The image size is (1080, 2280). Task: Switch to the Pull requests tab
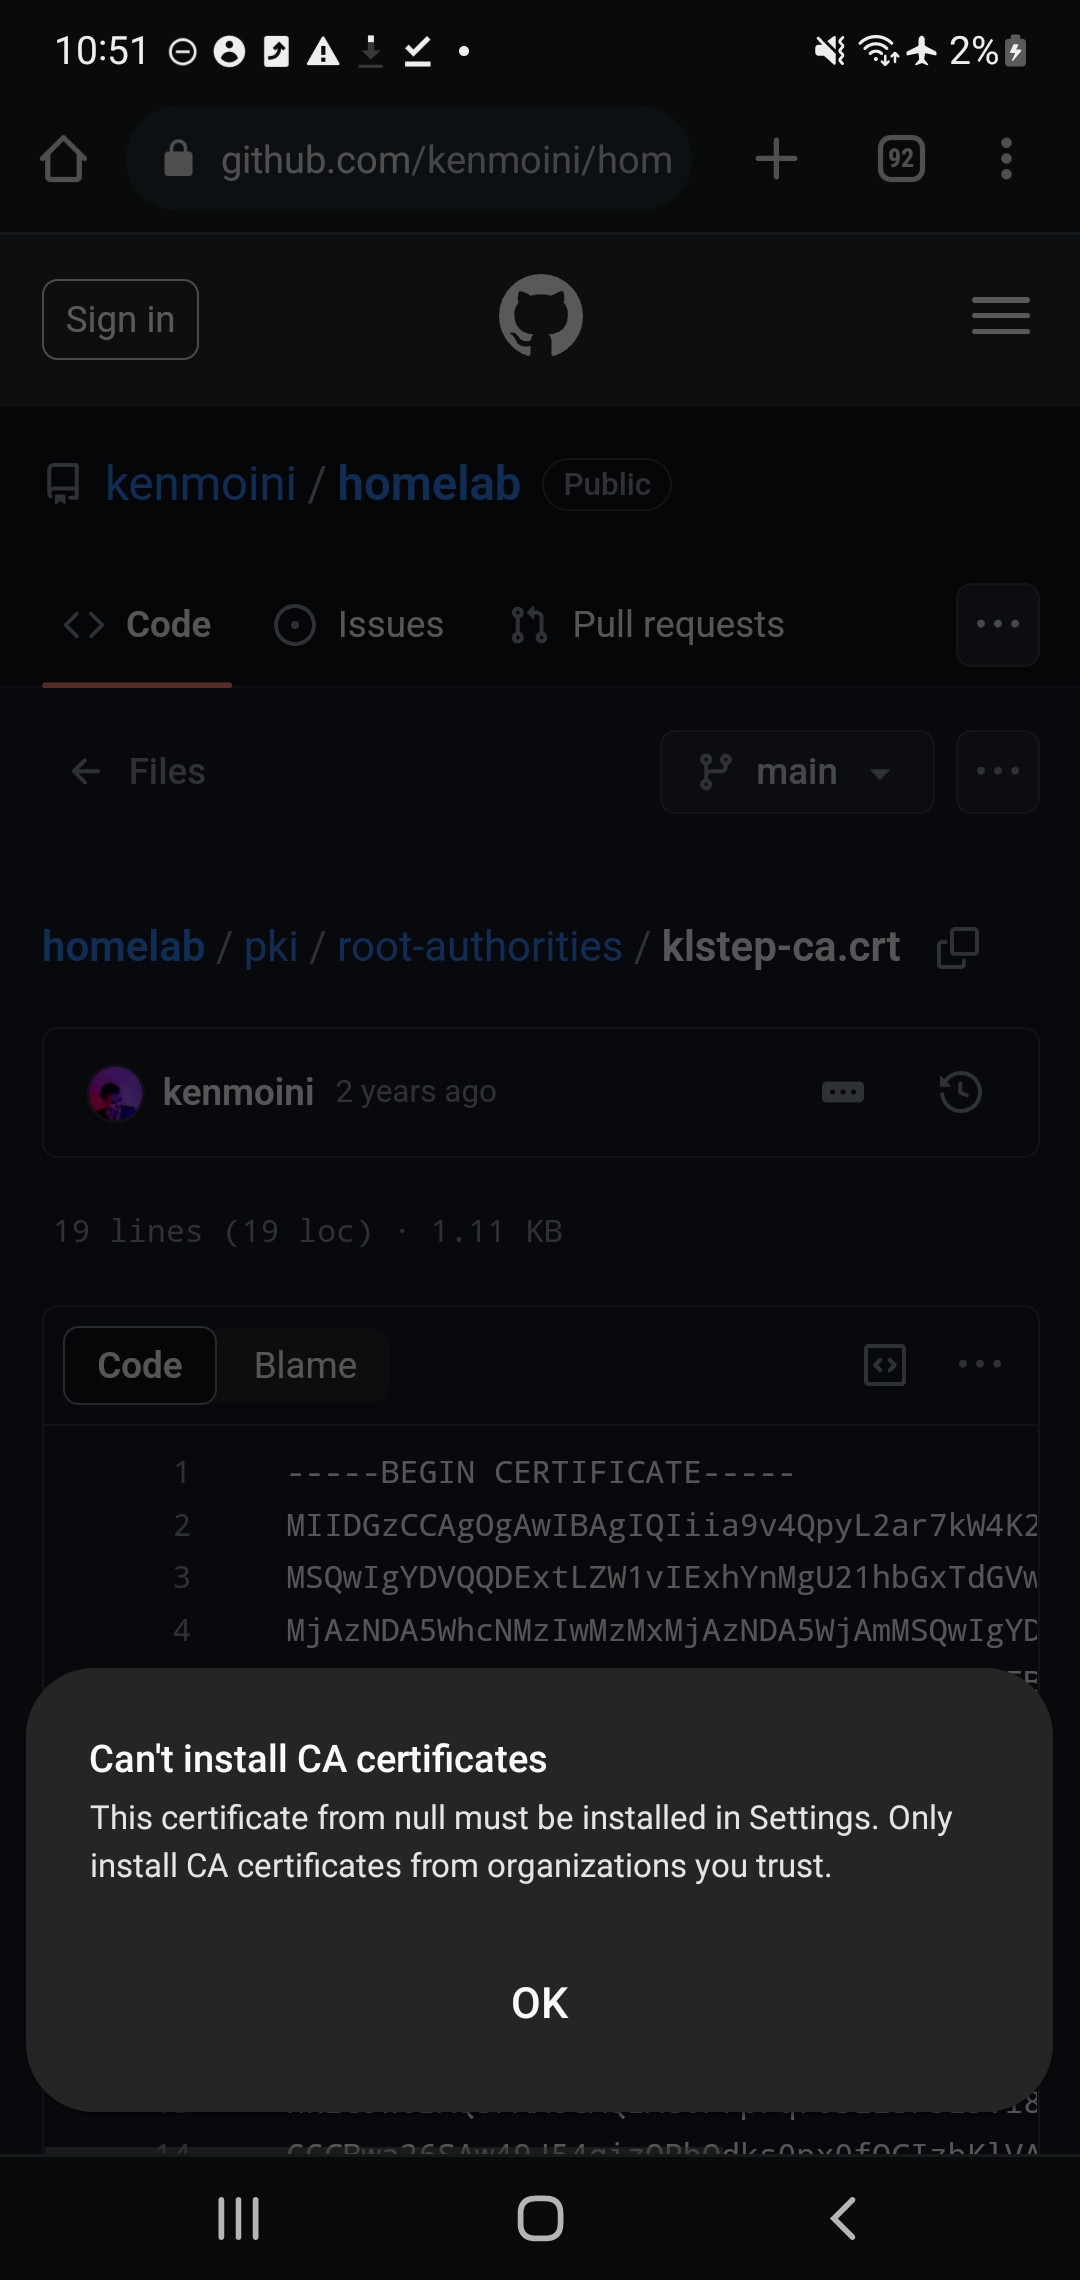[x=648, y=625]
